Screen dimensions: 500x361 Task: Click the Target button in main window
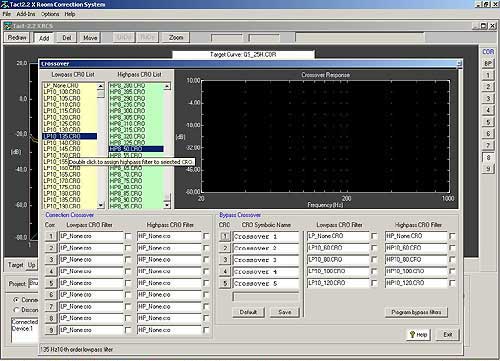click(x=15, y=265)
